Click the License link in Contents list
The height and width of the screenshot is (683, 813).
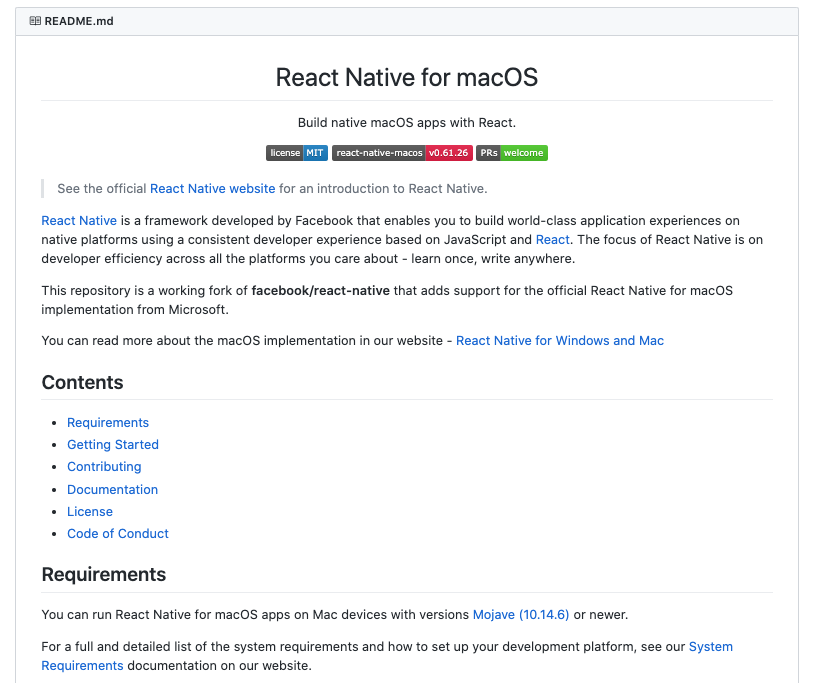point(90,511)
